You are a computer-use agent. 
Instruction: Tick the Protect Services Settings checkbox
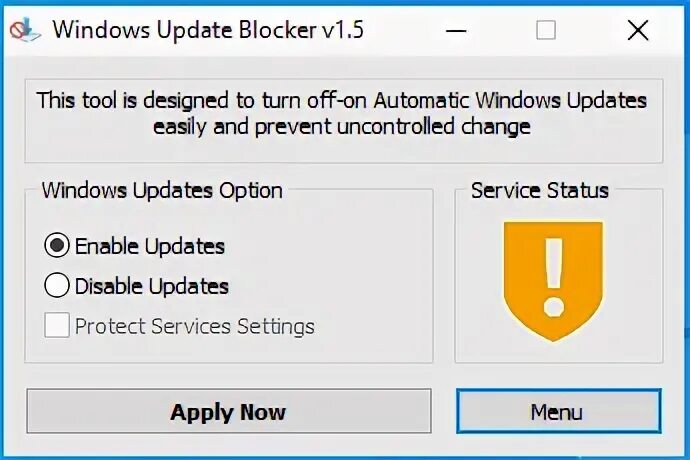pyautogui.click(x=57, y=326)
